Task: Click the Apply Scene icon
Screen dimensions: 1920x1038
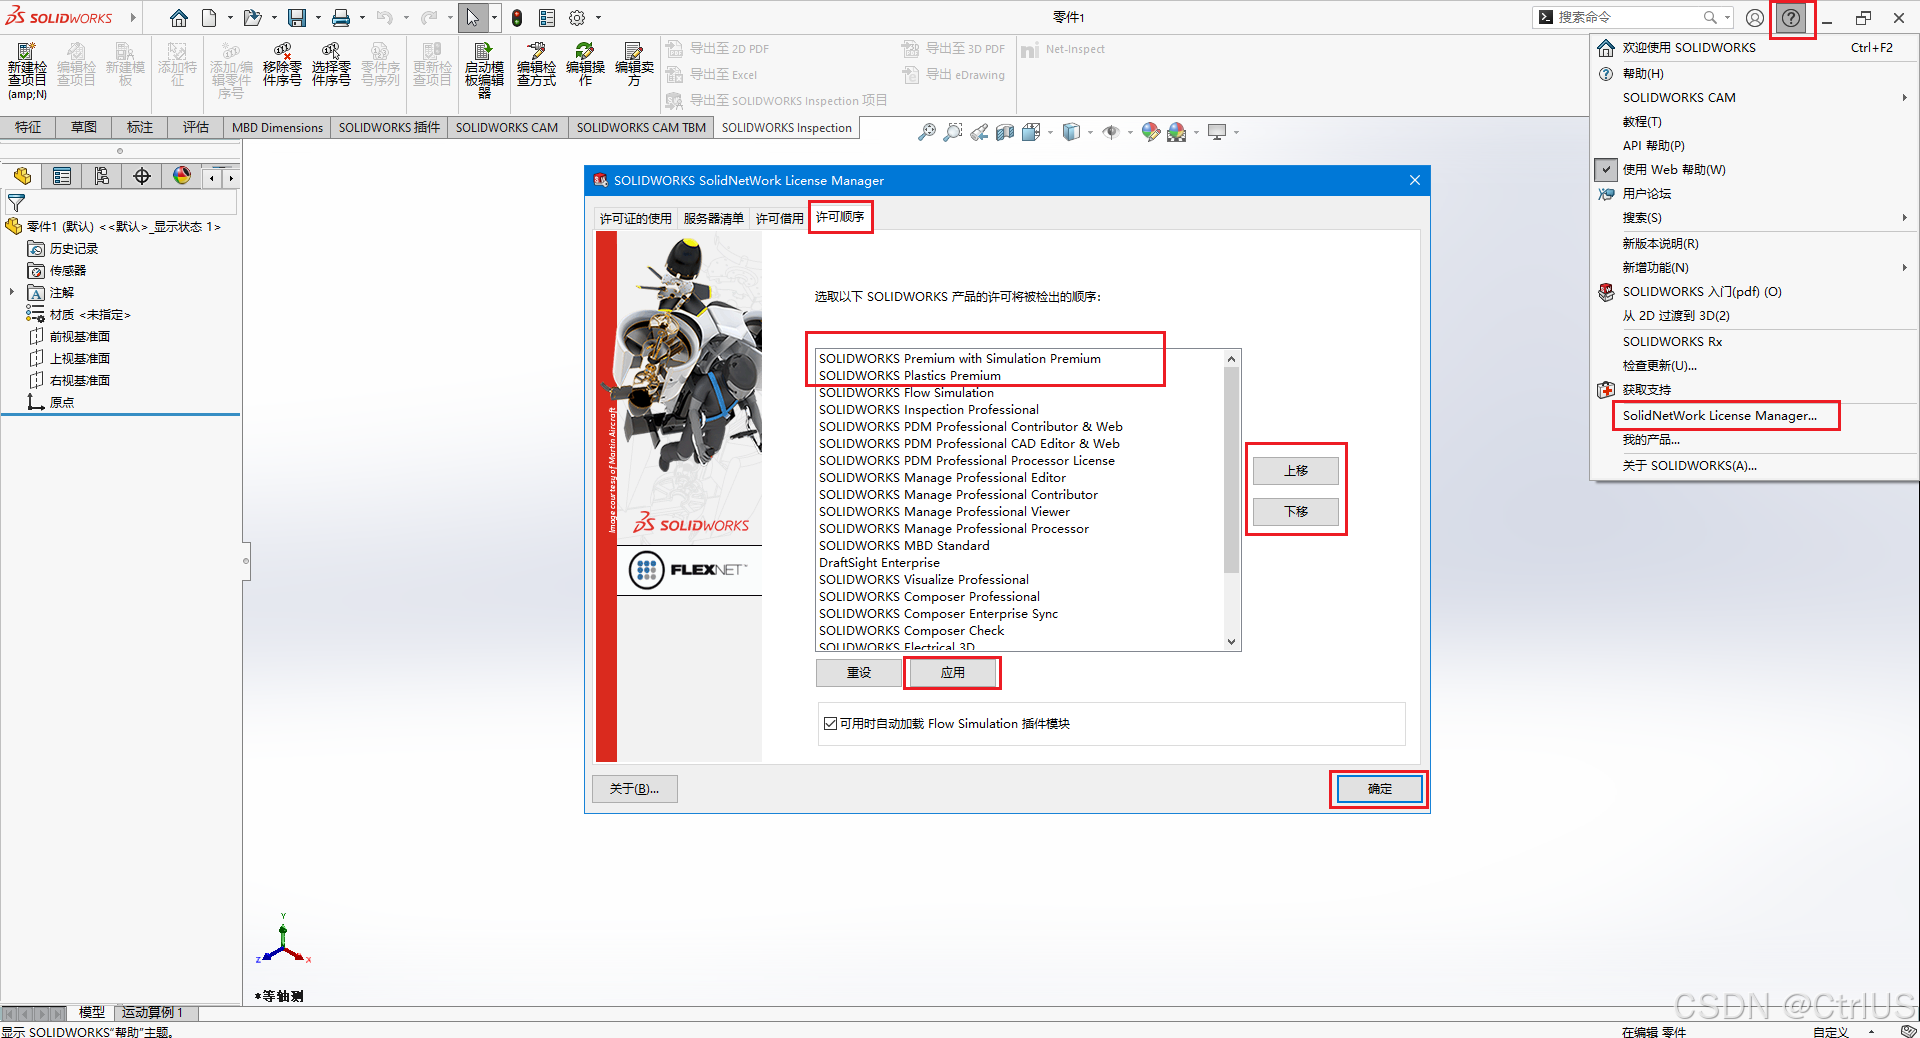Action: [x=1177, y=132]
